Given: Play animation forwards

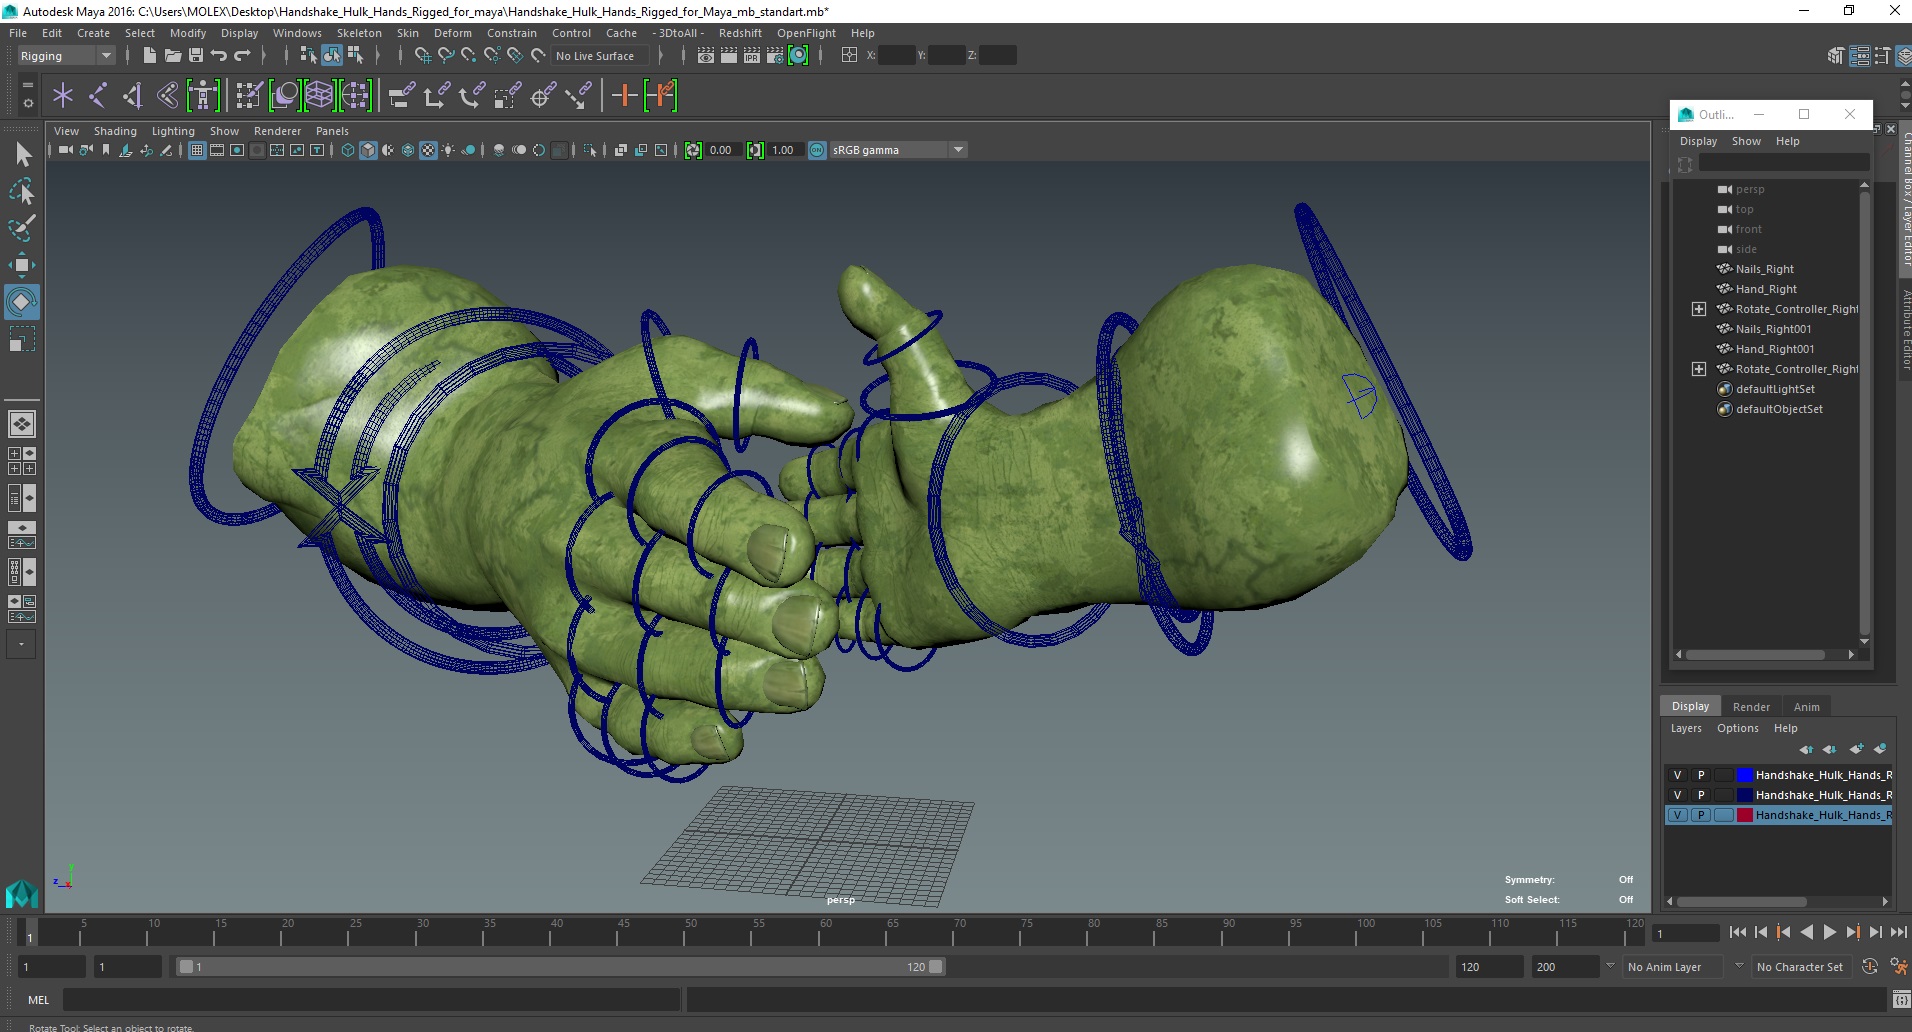Looking at the screenshot, I should 1829,932.
